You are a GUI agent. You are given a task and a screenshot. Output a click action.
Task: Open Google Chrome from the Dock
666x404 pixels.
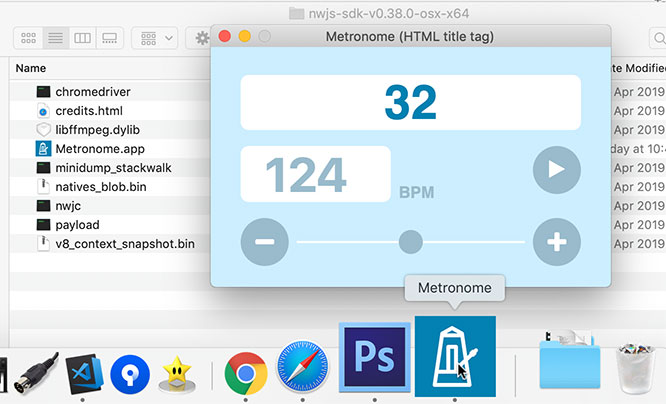(x=246, y=374)
